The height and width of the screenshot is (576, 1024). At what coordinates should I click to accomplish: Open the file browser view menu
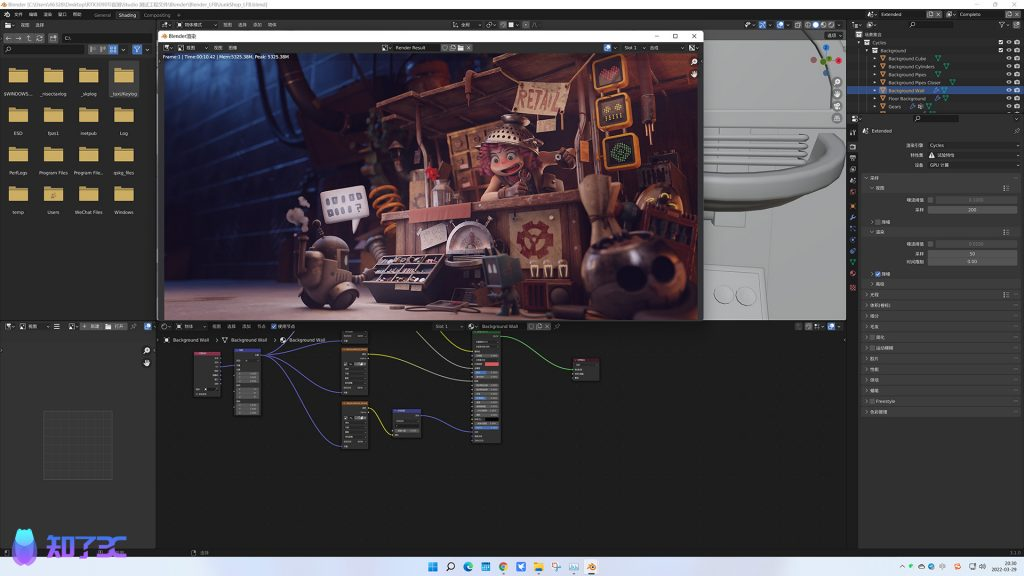point(25,25)
